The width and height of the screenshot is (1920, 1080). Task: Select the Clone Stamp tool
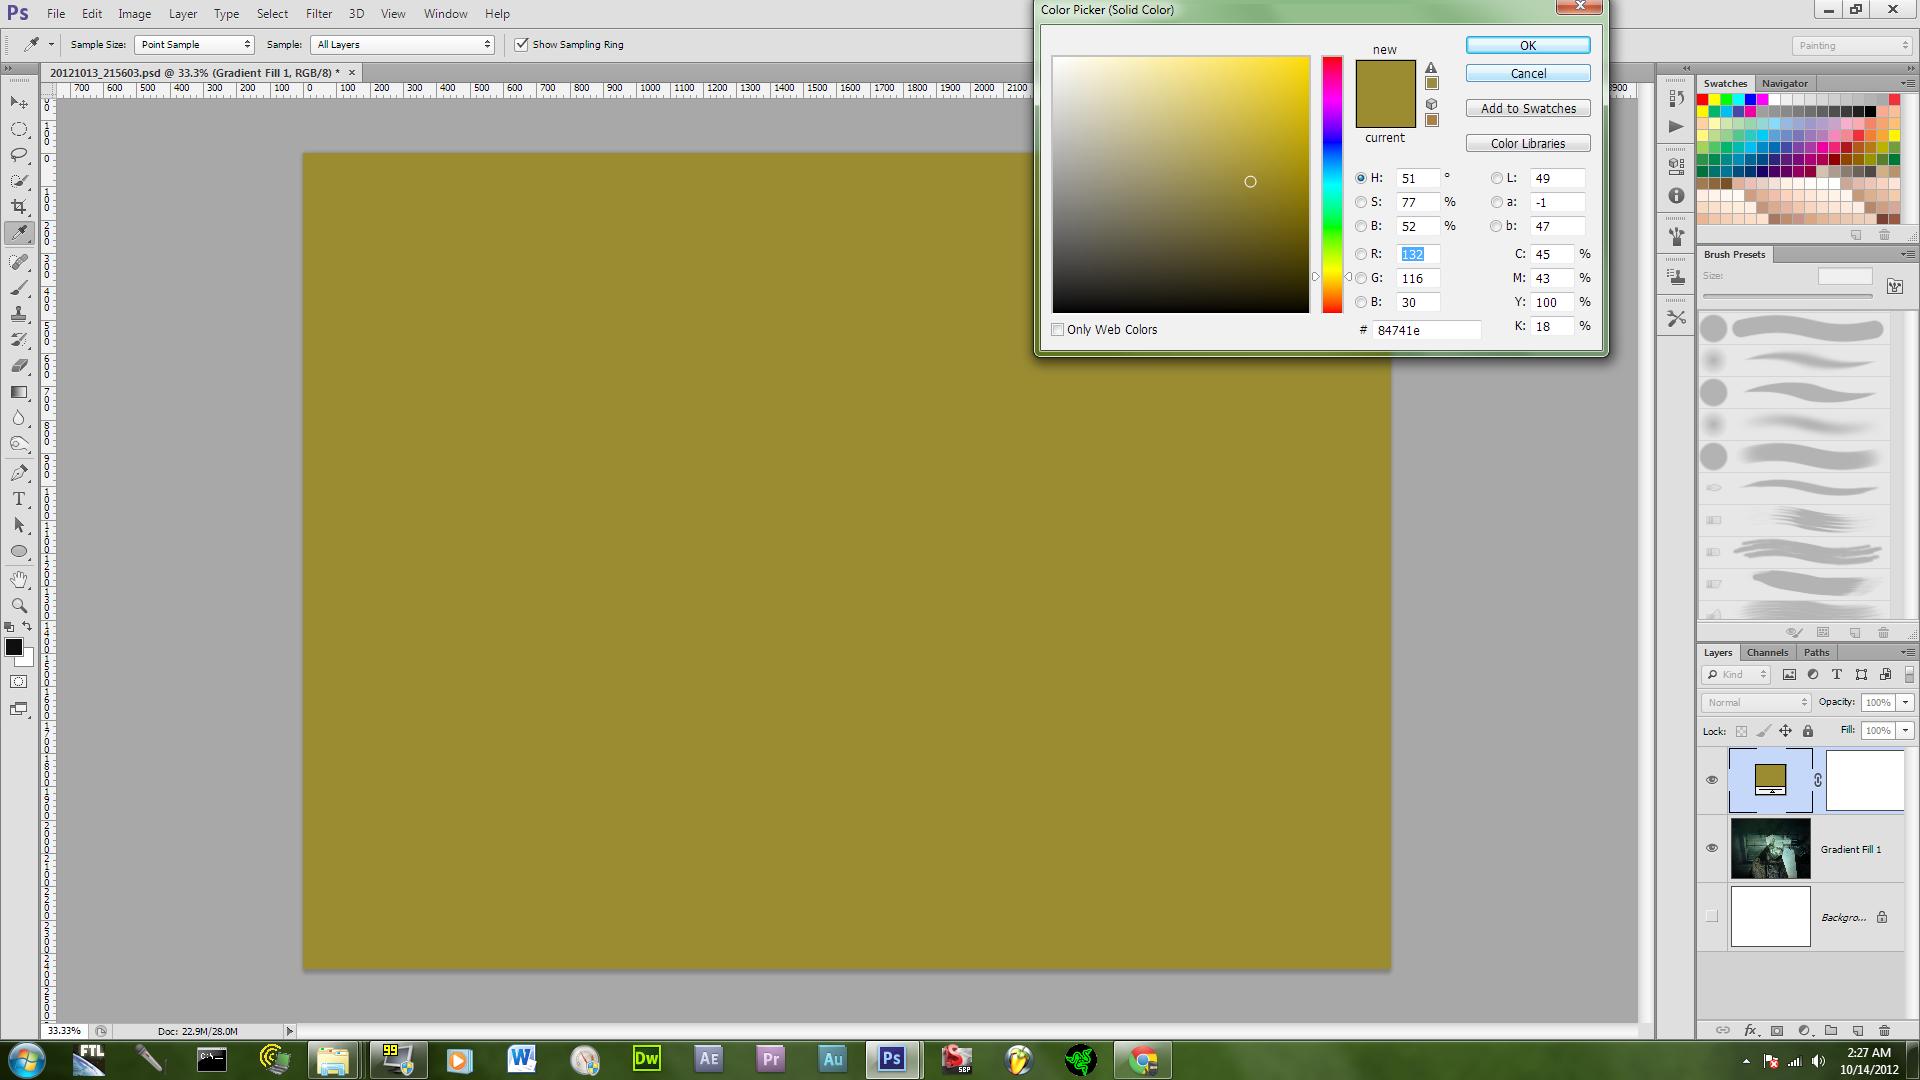(19, 314)
